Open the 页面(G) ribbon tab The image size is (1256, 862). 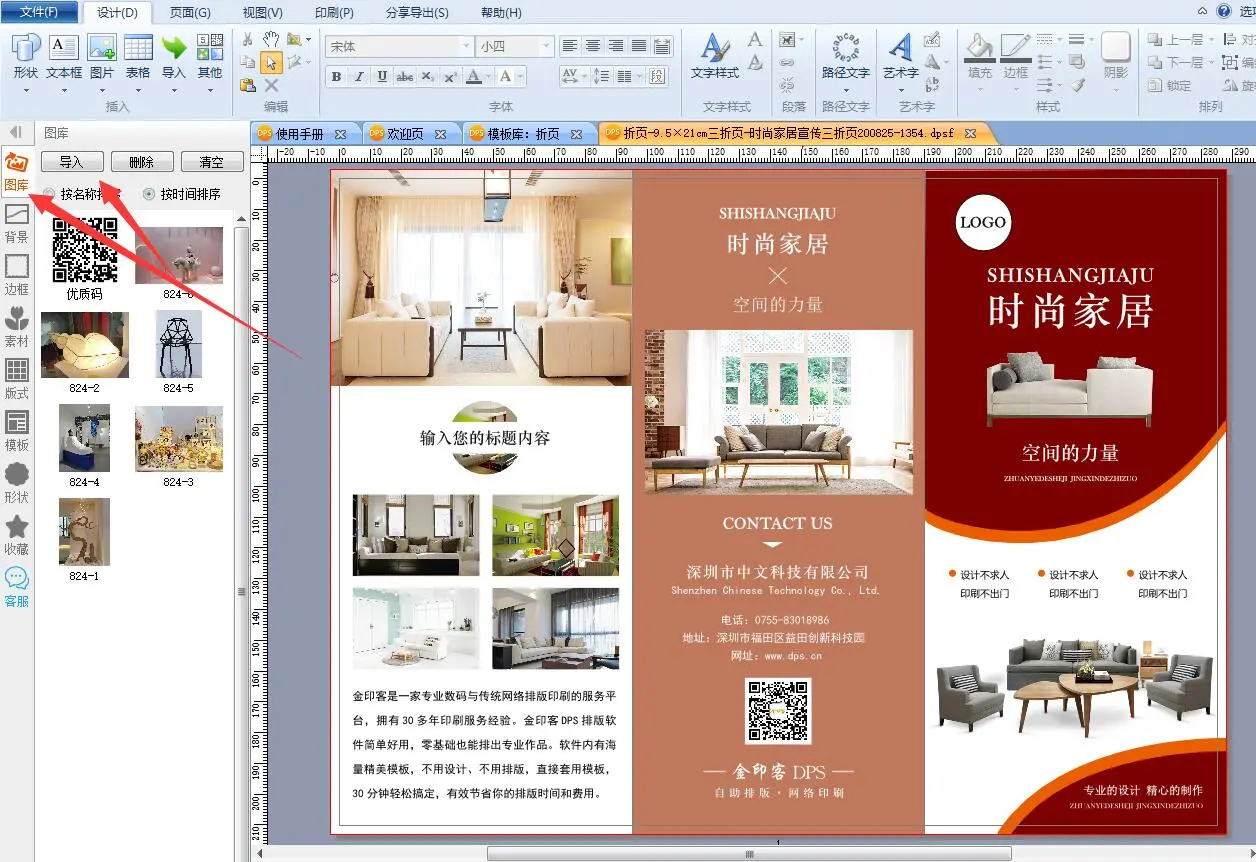click(190, 13)
